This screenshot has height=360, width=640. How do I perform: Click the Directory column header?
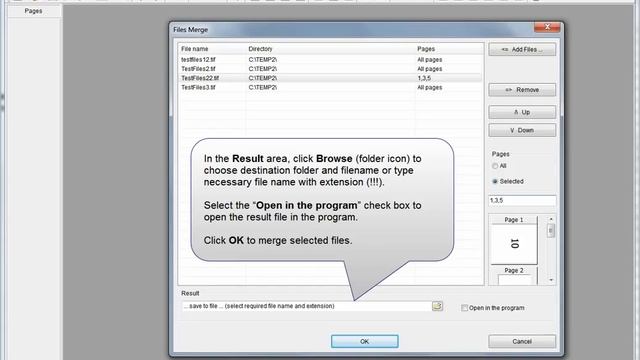click(x=330, y=49)
